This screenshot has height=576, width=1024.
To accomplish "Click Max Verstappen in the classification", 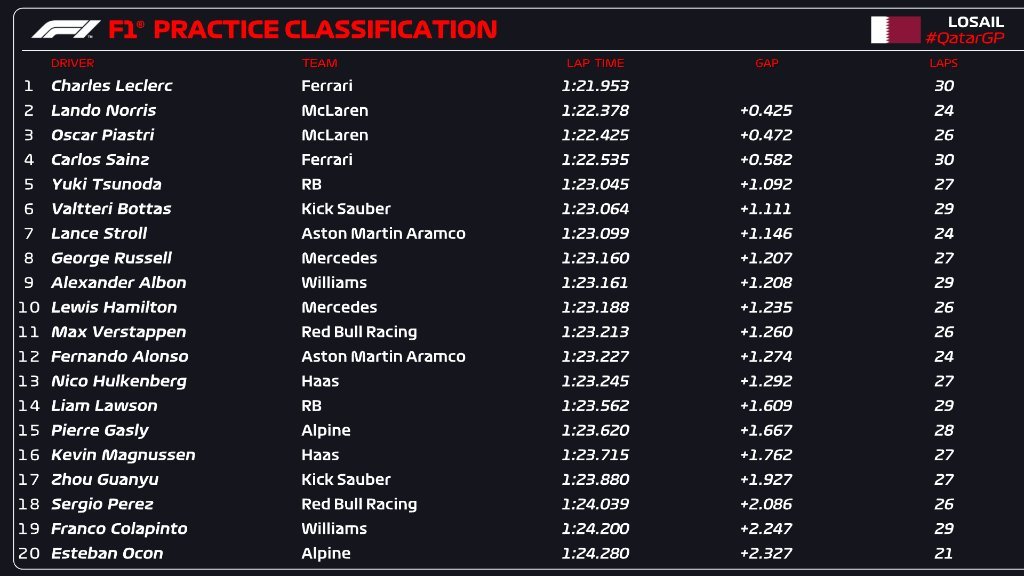I will click(118, 332).
